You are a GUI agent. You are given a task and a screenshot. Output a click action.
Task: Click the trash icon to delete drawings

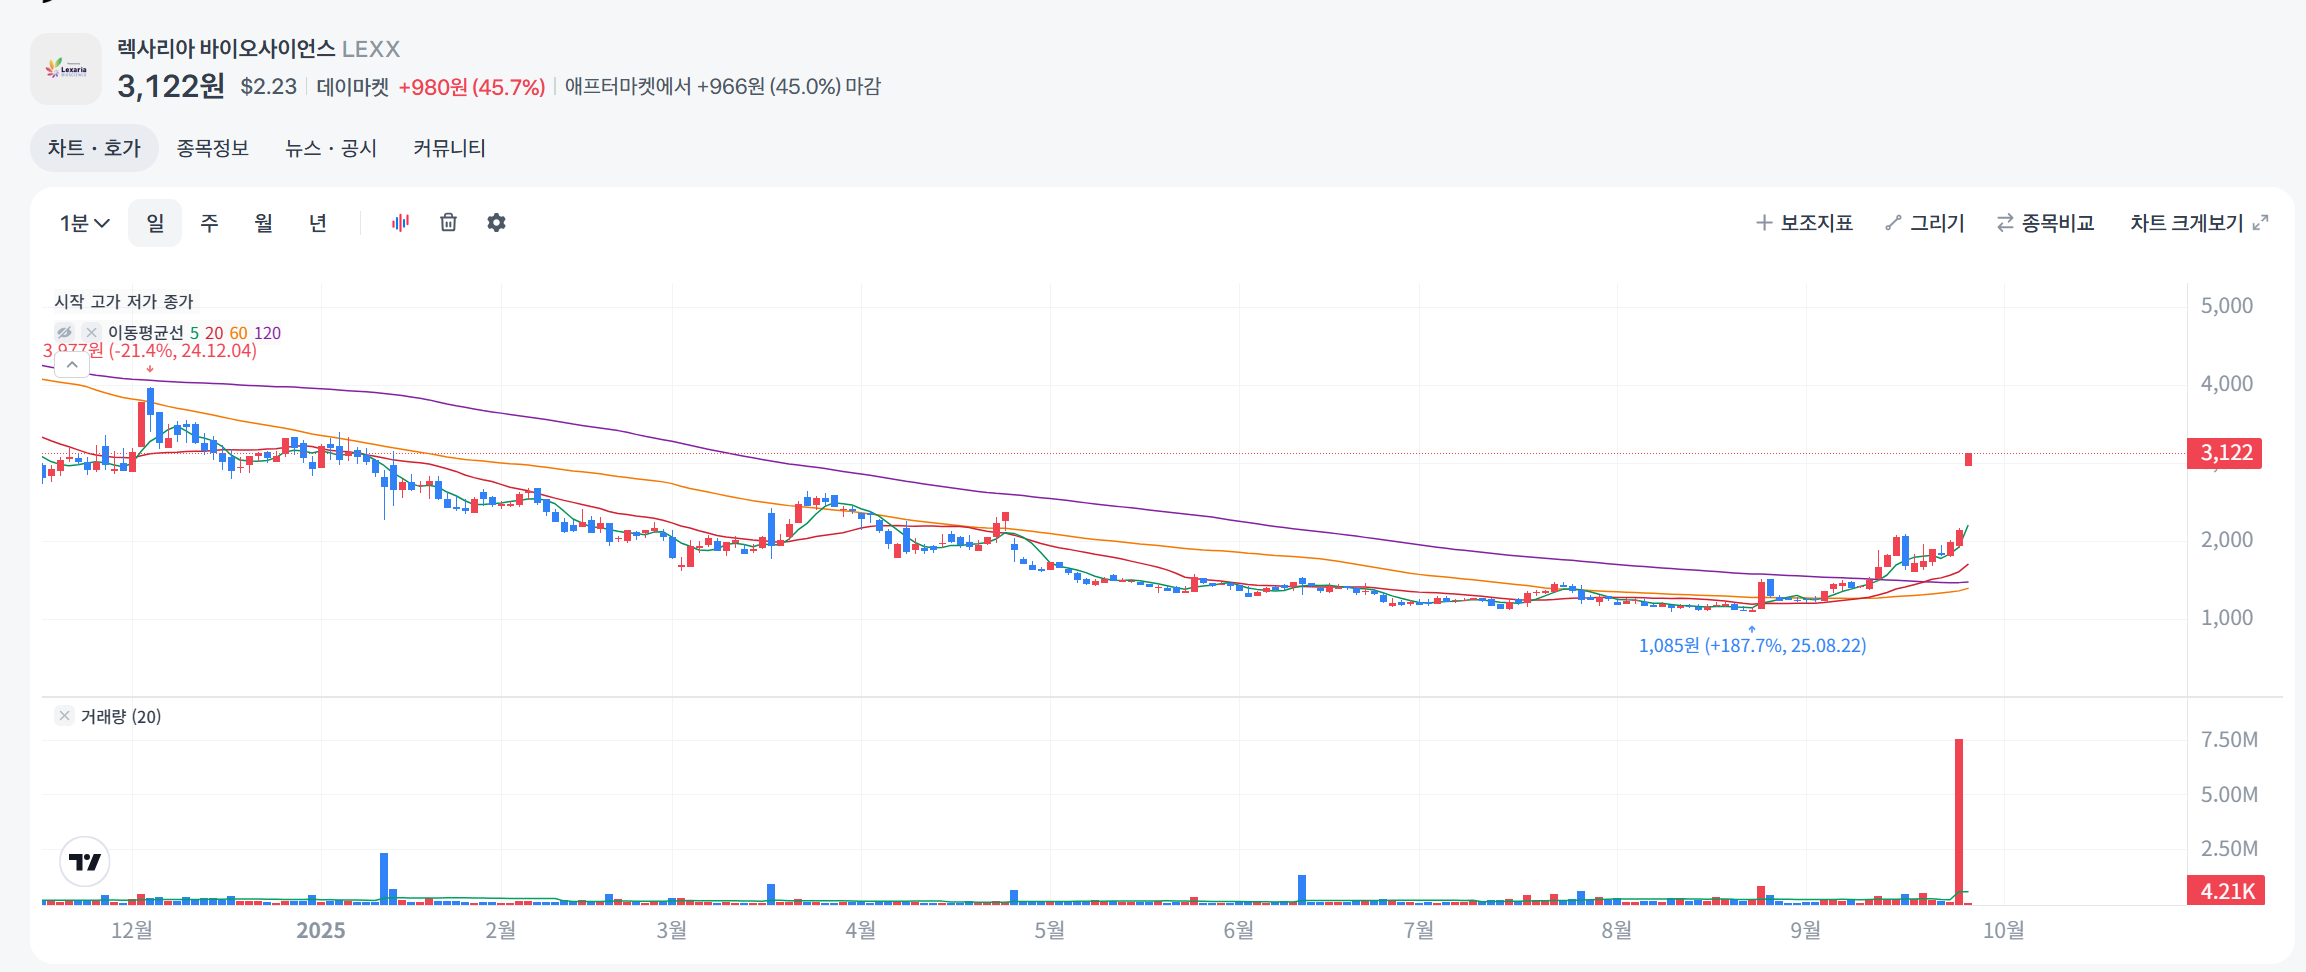[449, 223]
